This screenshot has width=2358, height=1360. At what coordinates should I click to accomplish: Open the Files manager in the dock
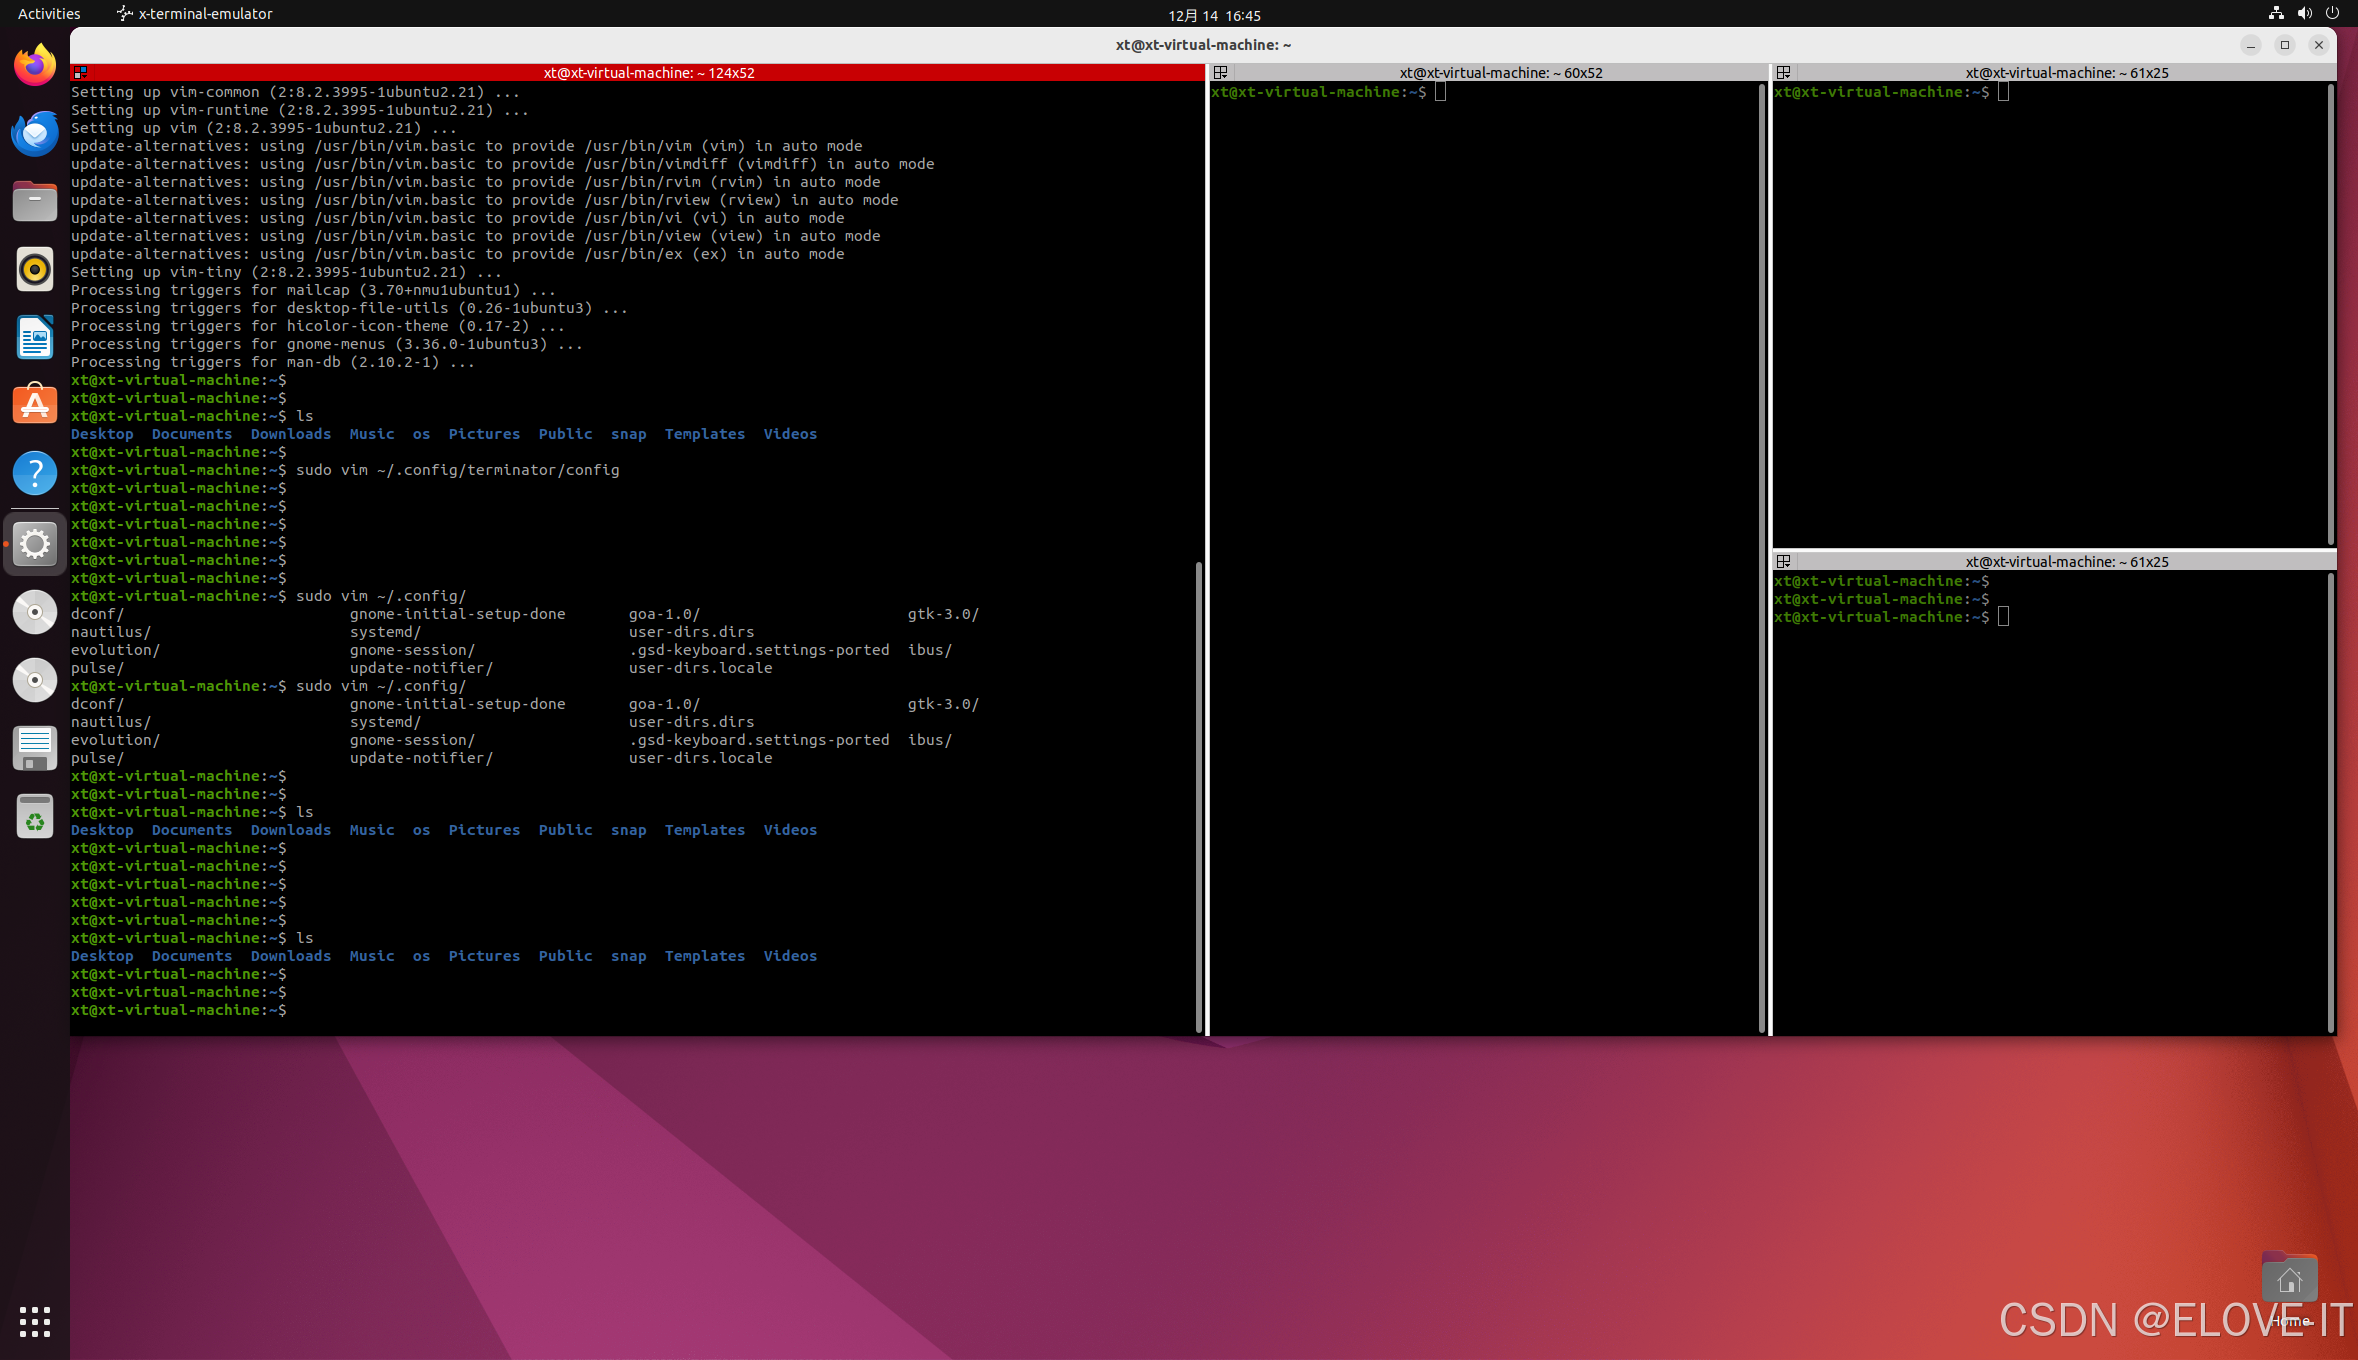pos(35,201)
